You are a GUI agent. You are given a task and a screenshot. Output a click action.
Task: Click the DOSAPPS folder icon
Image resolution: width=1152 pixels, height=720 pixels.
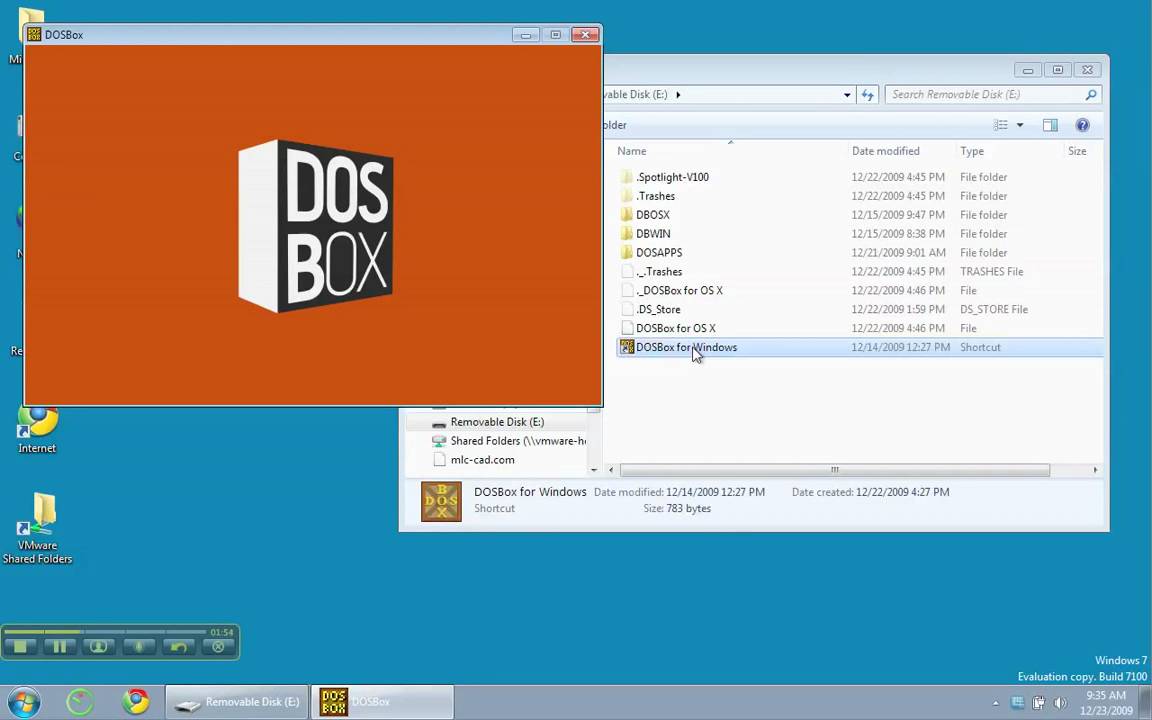[626, 252]
